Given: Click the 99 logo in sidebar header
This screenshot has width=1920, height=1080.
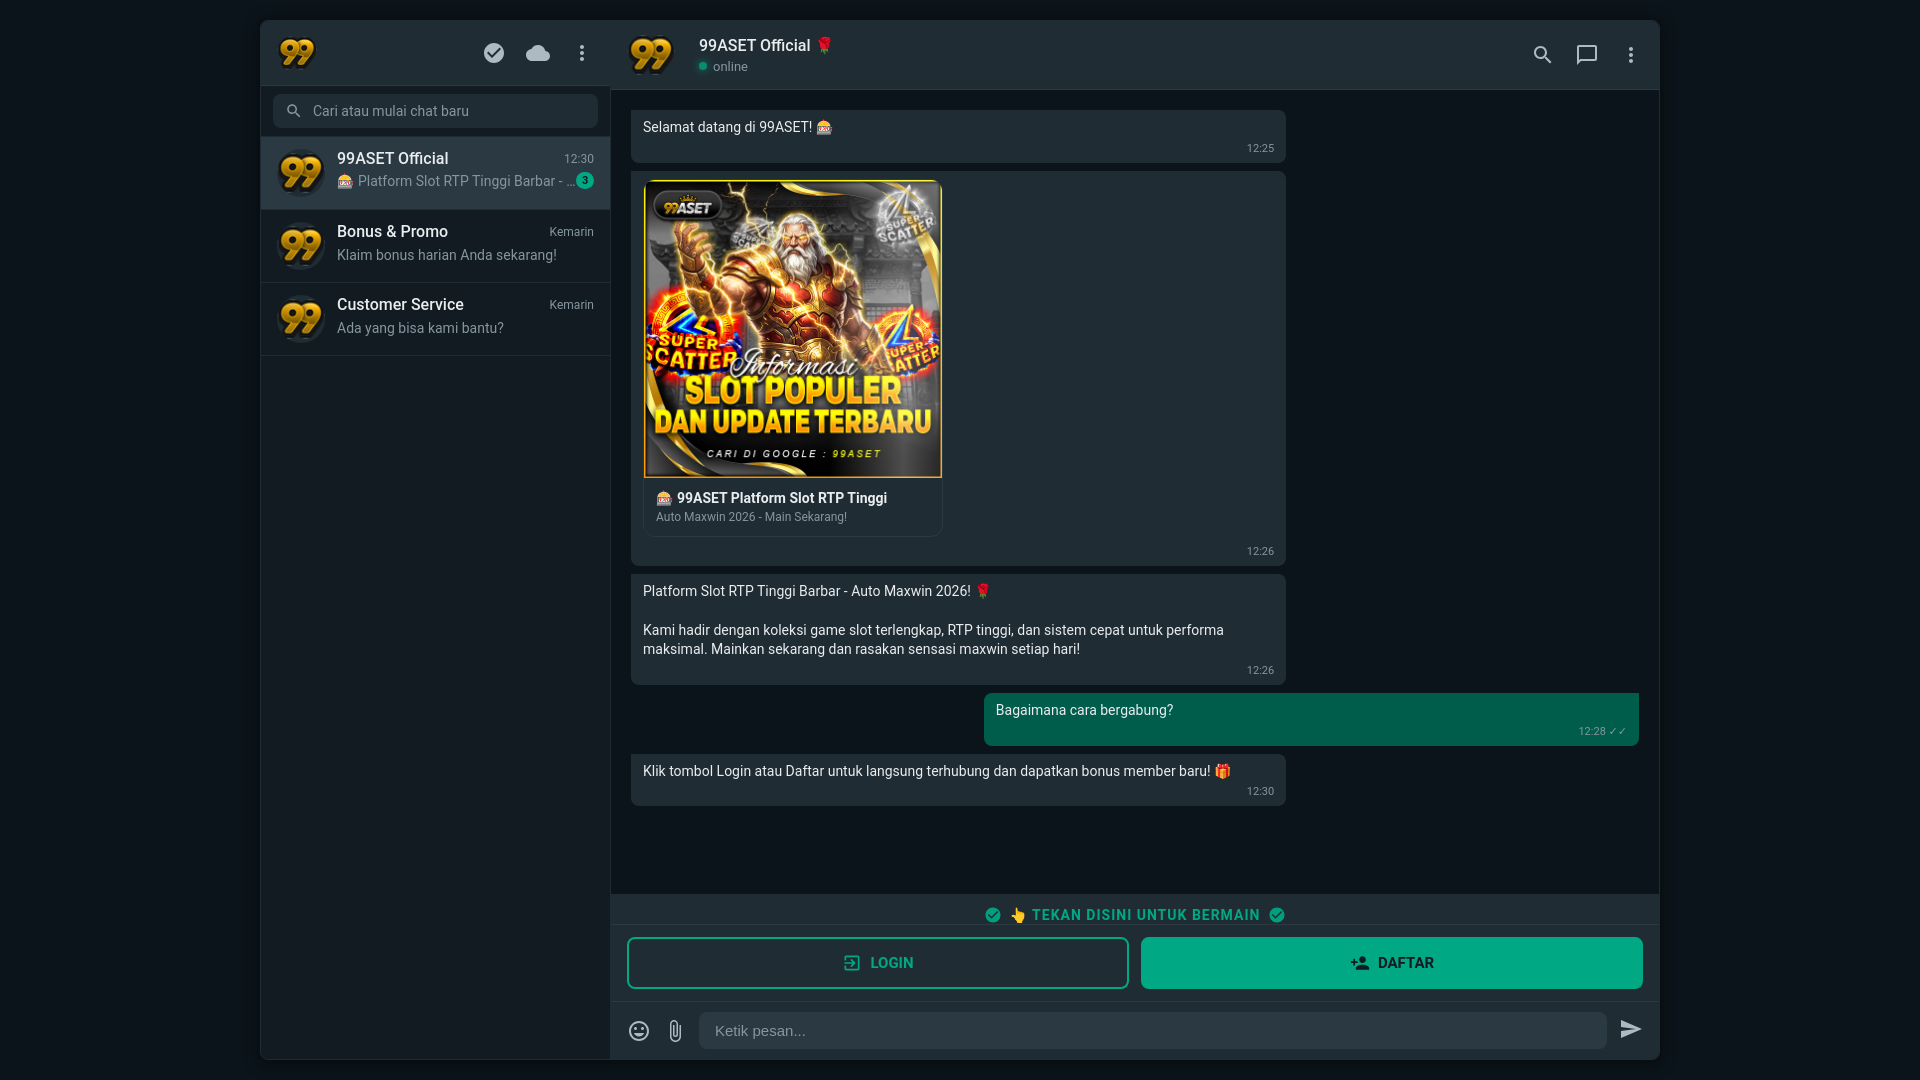Looking at the screenshot, I should coord(297,53).
